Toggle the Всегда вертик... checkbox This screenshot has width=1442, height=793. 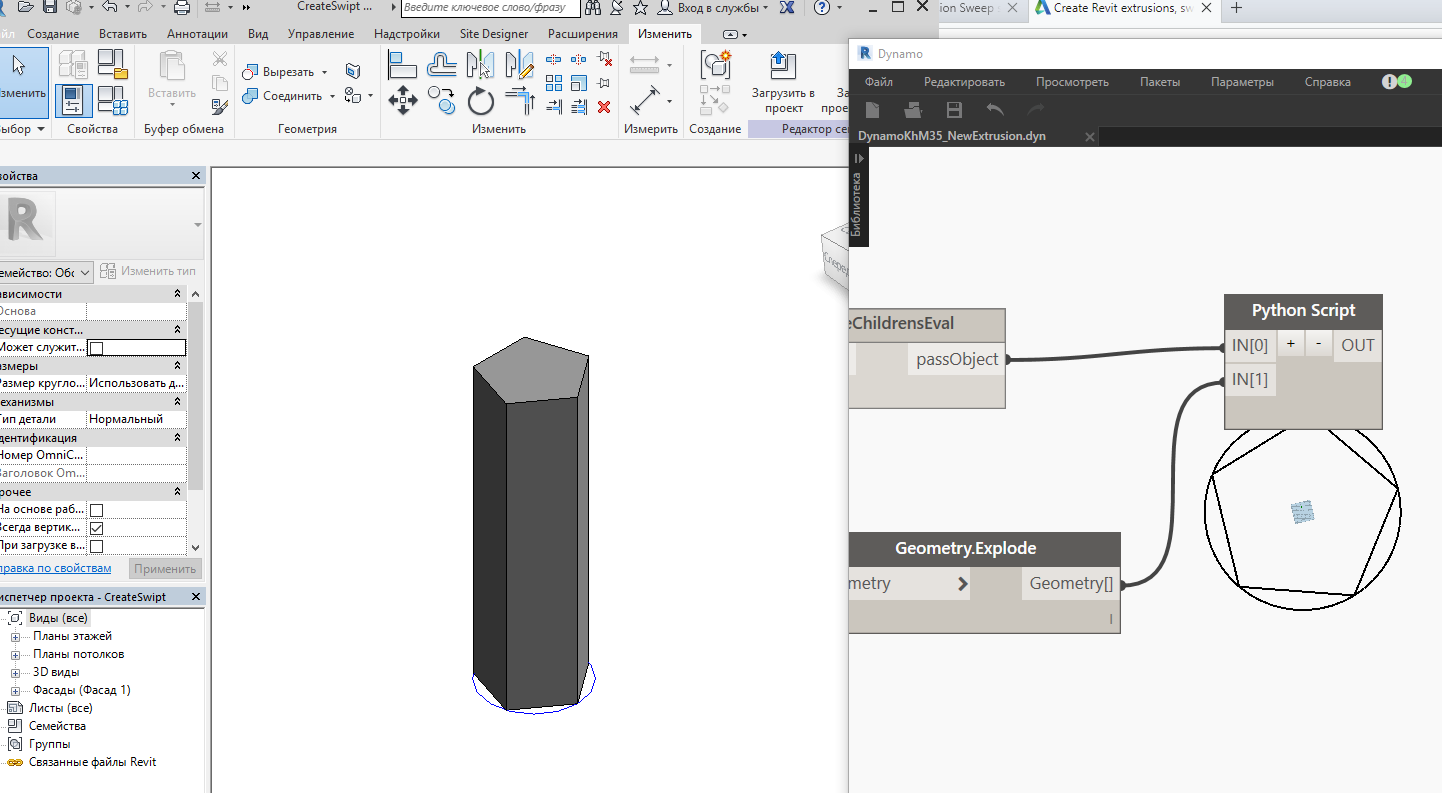pos(97,526)
